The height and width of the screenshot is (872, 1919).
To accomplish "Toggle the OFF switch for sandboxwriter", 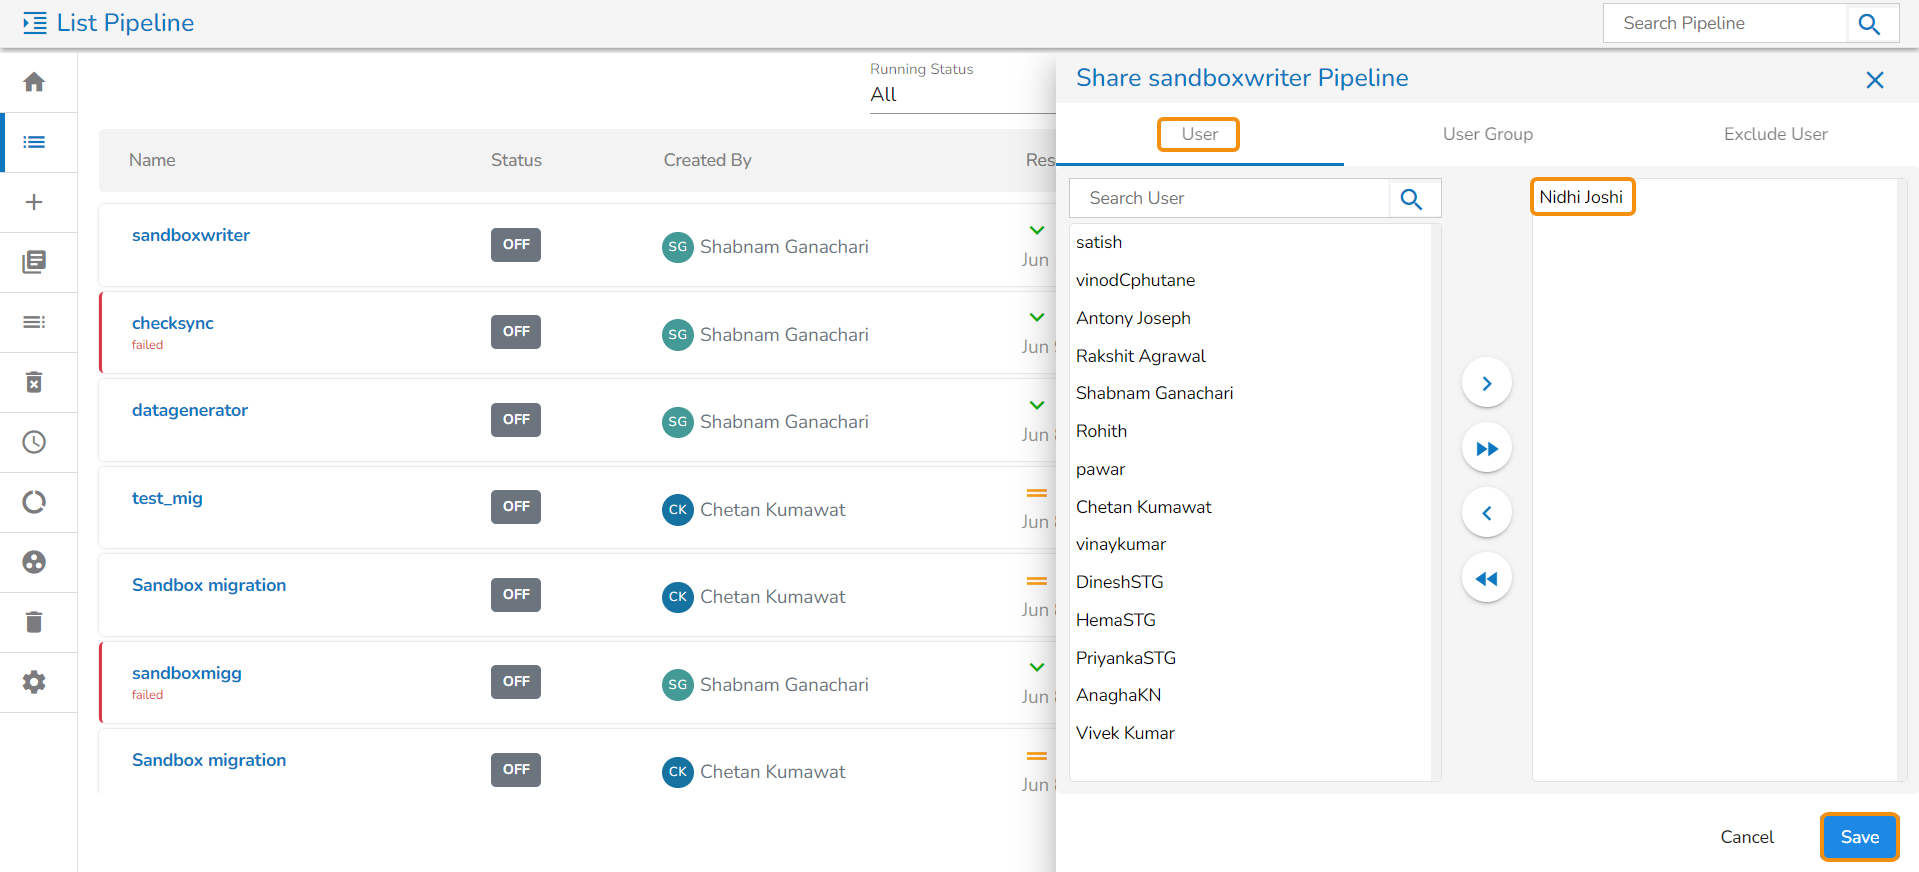I will tap(515, 245).
